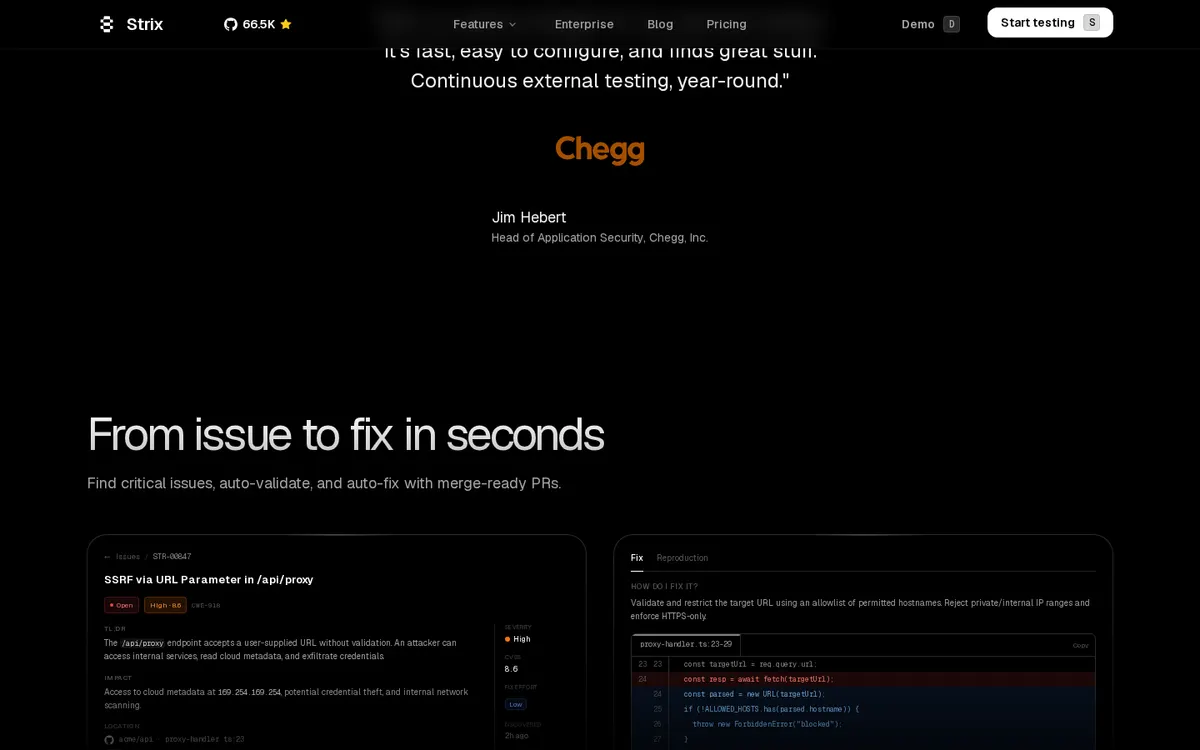Click the red Open status badge
This screenshot has width=1200, height=750.
pos(121,605)
